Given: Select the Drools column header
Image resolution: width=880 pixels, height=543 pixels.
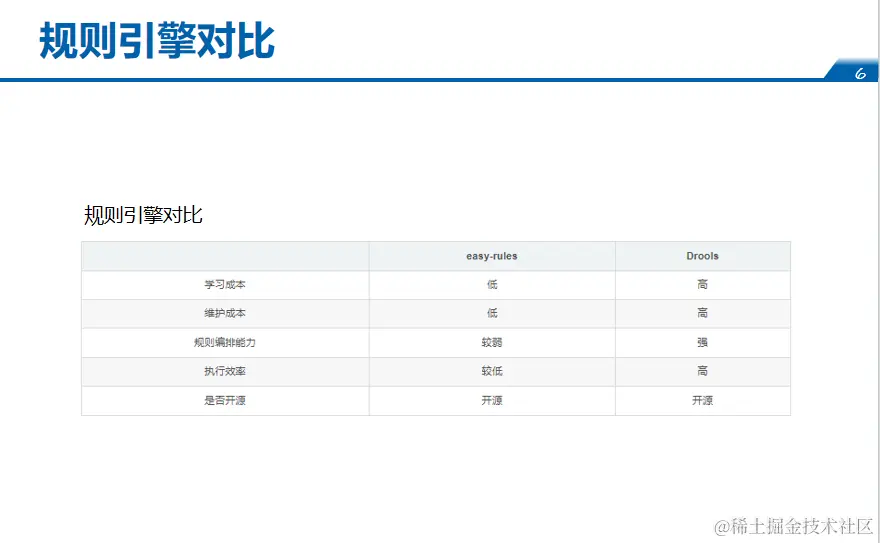Looking at the screenshot, I should pyautogui.click(x=702, y=256).
